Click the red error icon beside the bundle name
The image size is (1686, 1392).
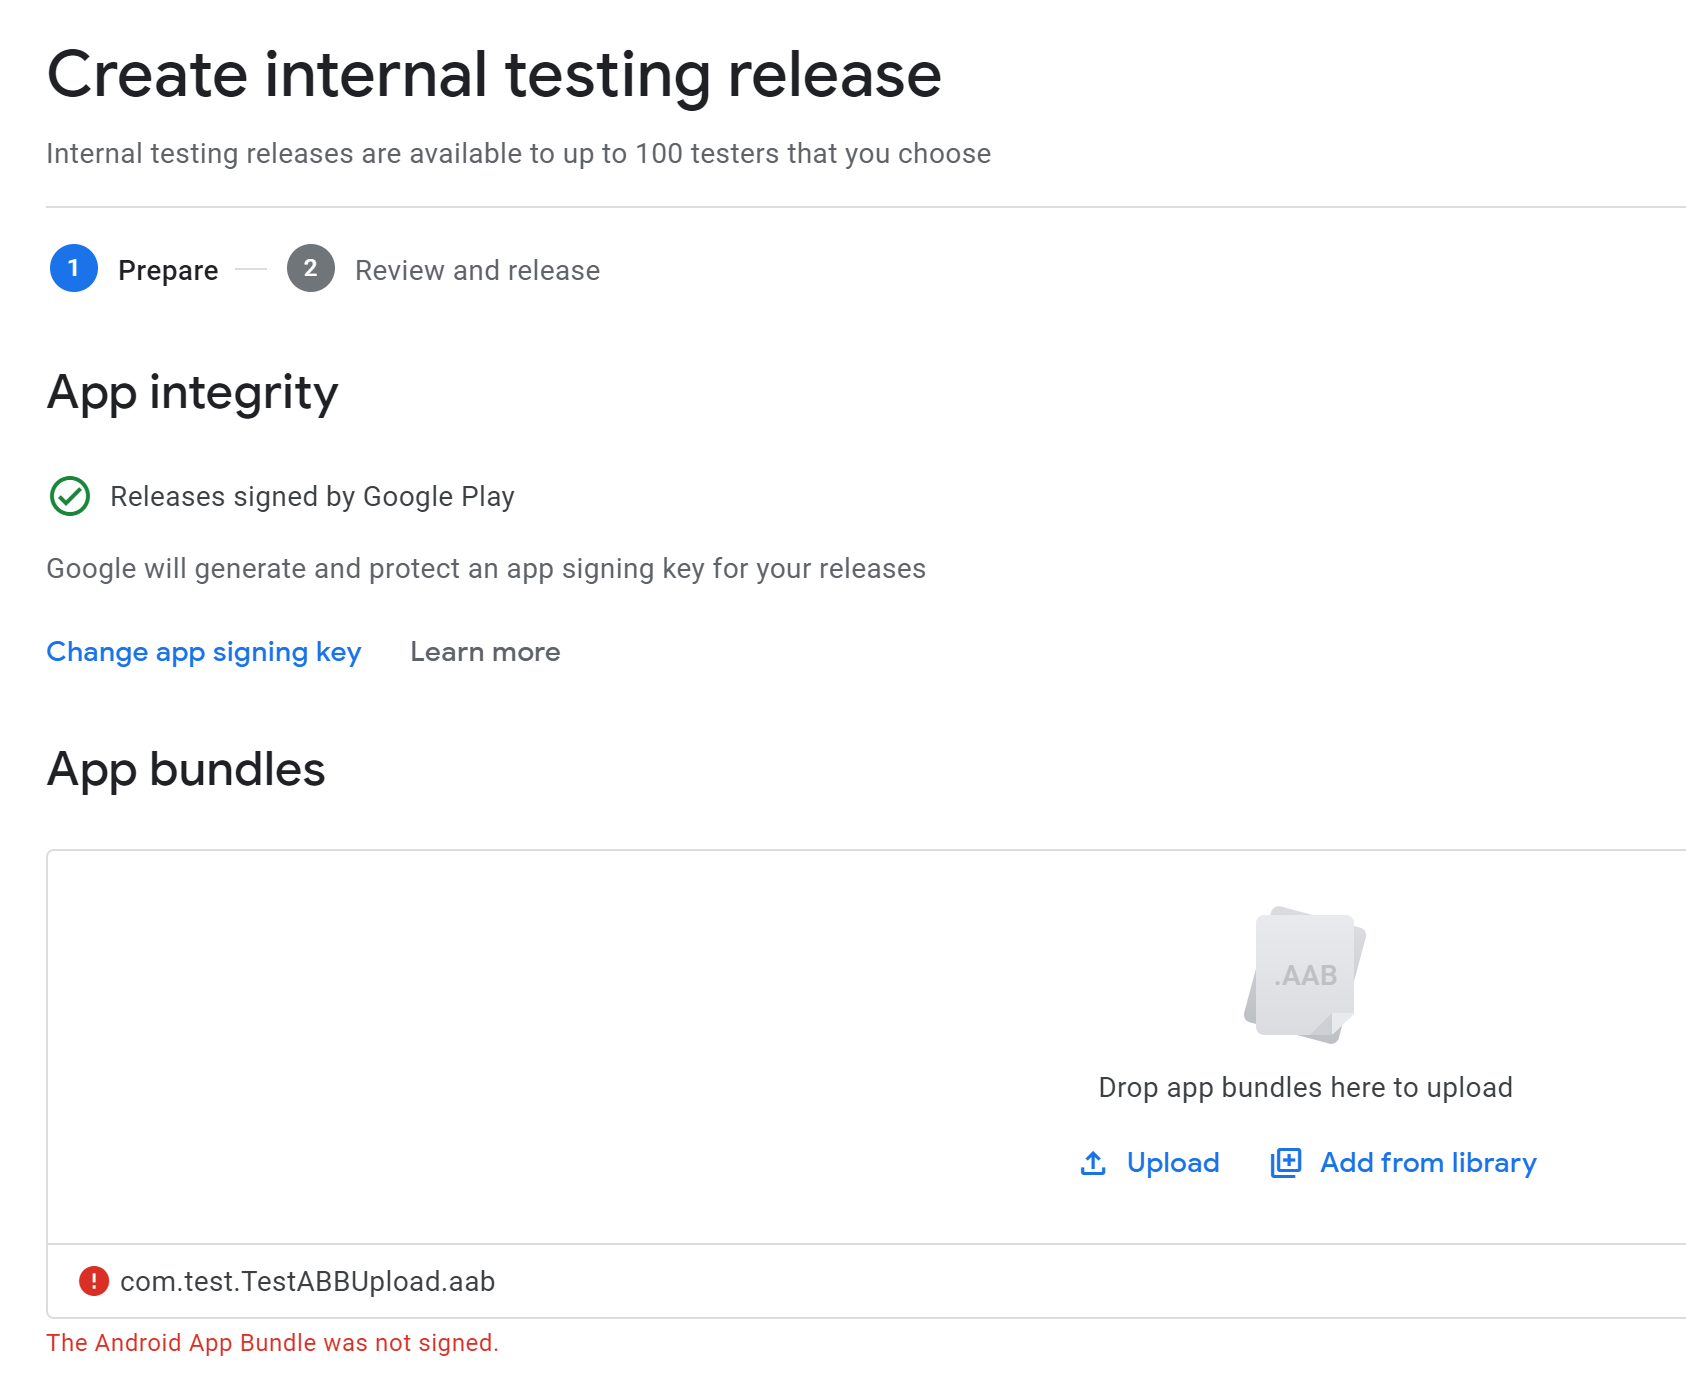[x=91, y=1281]
